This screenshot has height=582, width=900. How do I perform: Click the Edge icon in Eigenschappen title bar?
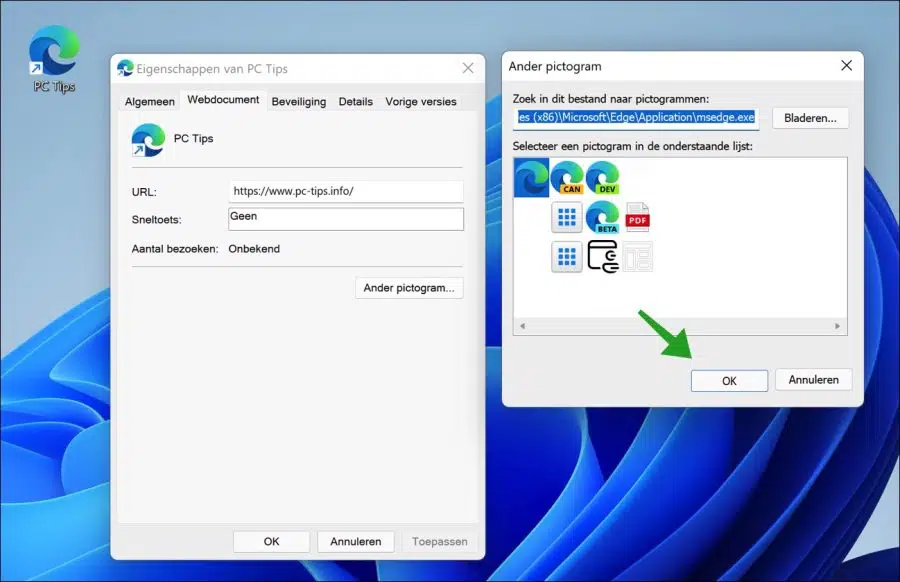point(125,68)
